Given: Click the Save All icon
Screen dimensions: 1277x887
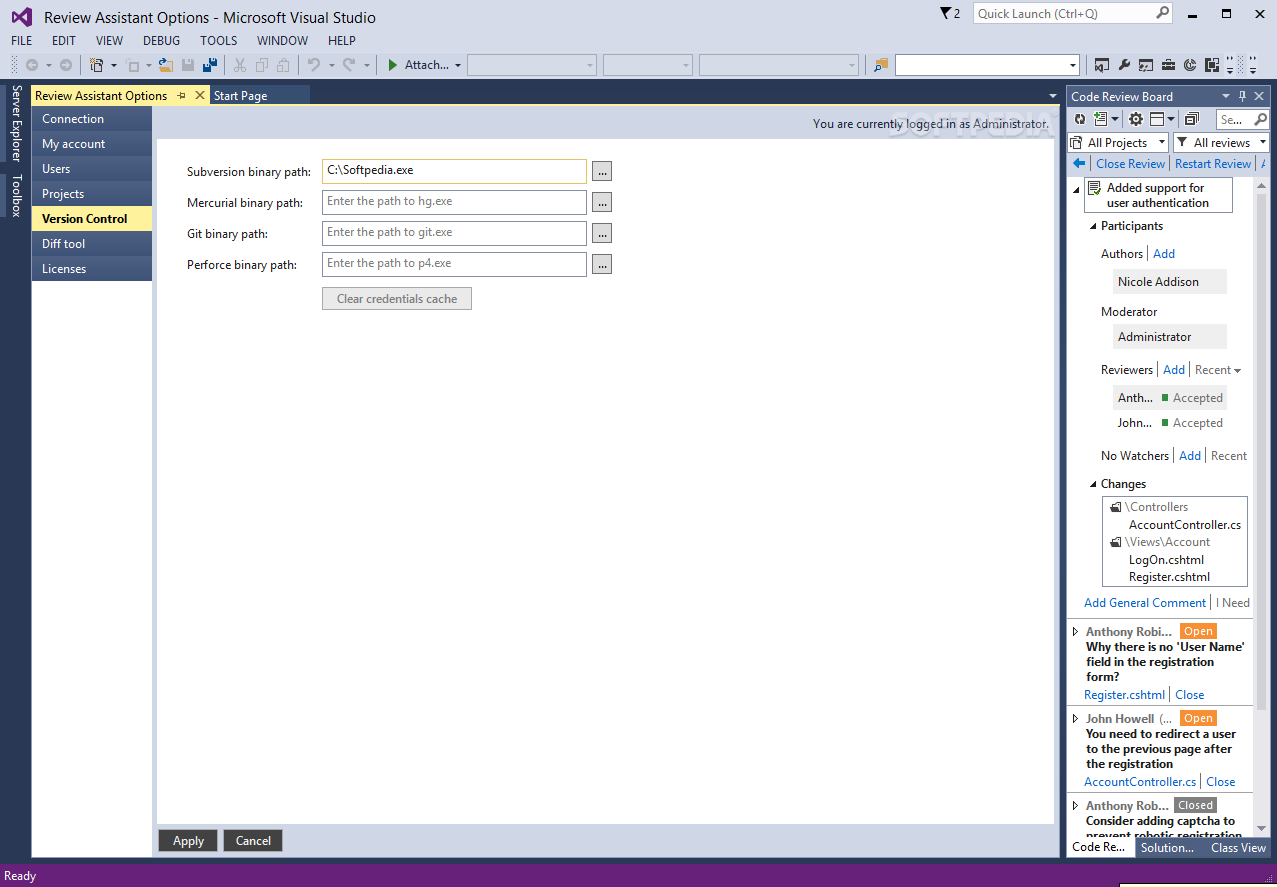Looking at the screenshot, I should click(210, 65).
